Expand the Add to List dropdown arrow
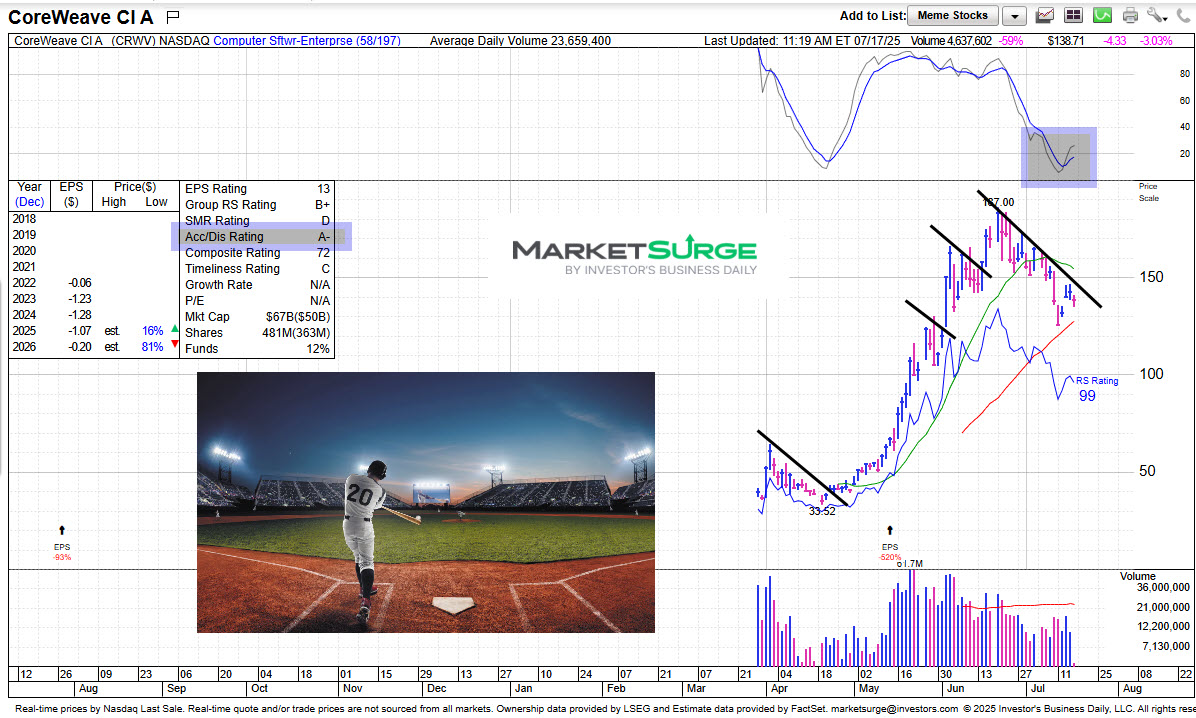This screenshot has width=1196, height=718. point(1014,16)
